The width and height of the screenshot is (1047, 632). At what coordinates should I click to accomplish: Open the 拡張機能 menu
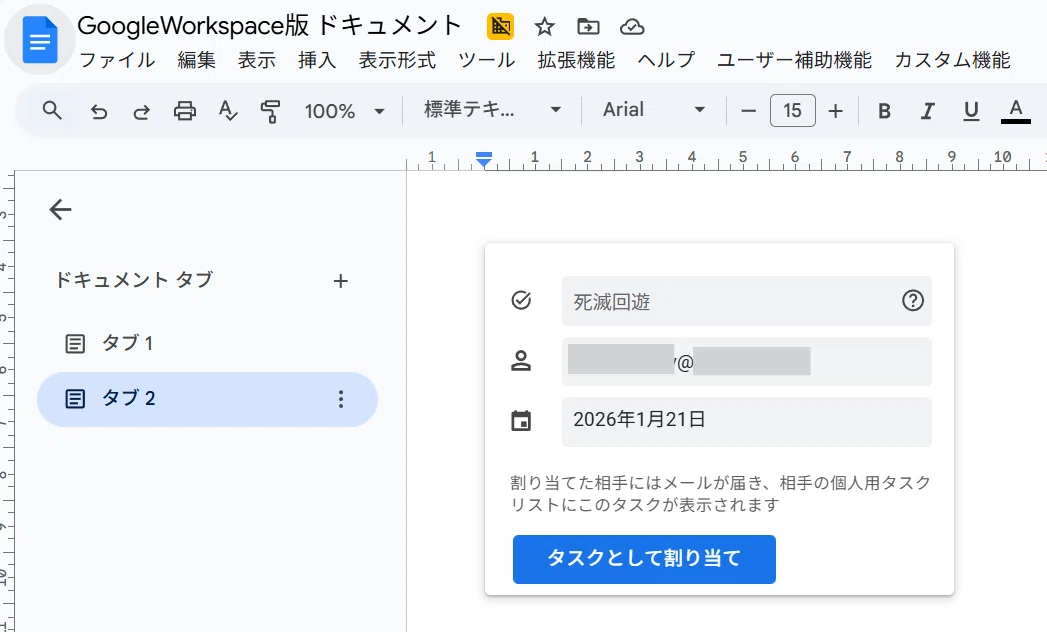coord(576,60)
